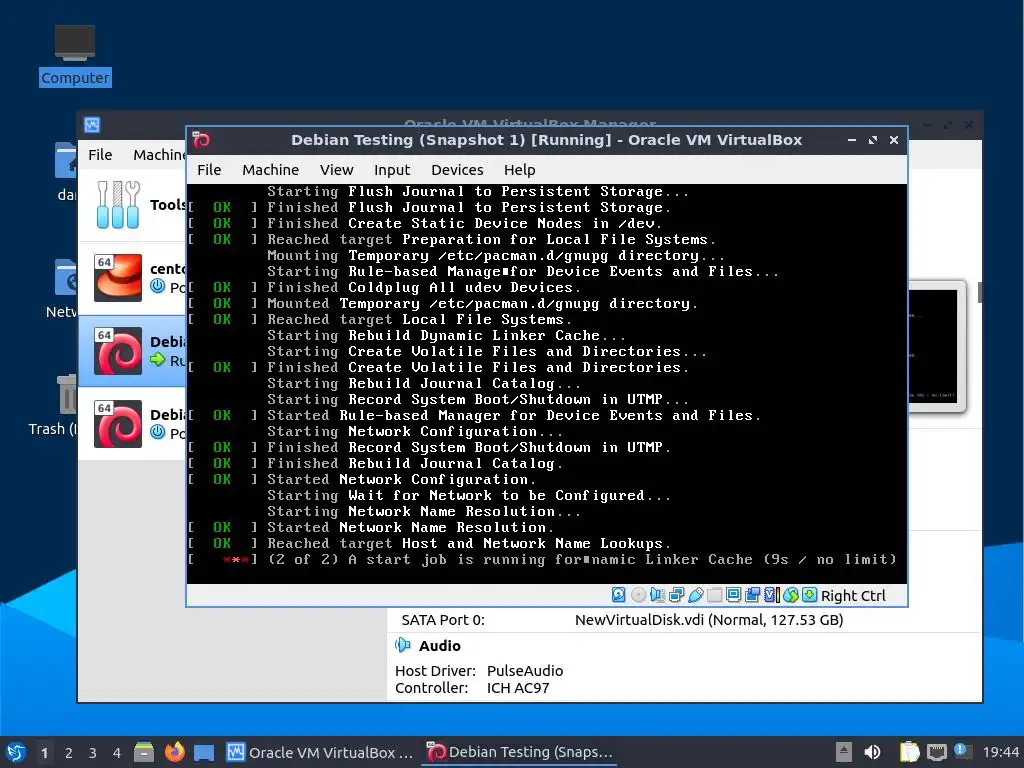
Task: Select Tools in VirtualBox Manager sidebar
Action: pyautogui.click(x=132, y=204)
